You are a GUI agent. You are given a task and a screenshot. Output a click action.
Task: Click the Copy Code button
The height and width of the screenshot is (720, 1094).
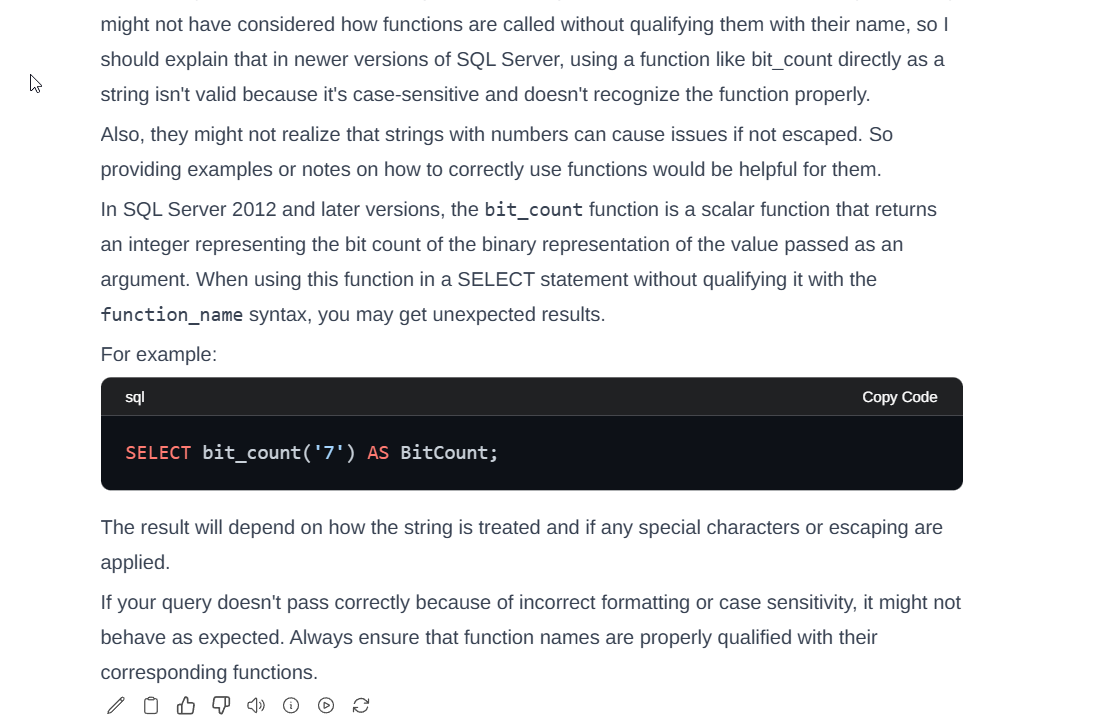[x=899, y=397]
